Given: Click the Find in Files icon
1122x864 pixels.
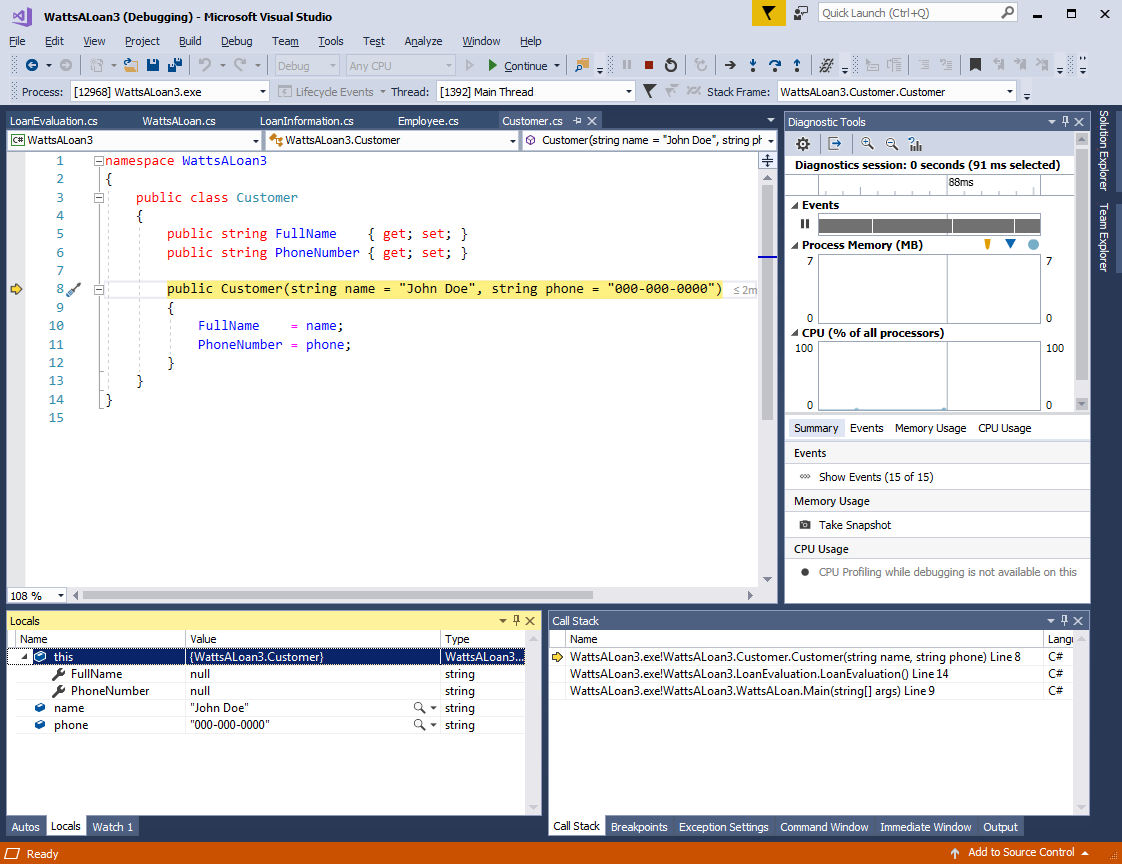Looking at the screenshot, I should click(x=582, y=65).
